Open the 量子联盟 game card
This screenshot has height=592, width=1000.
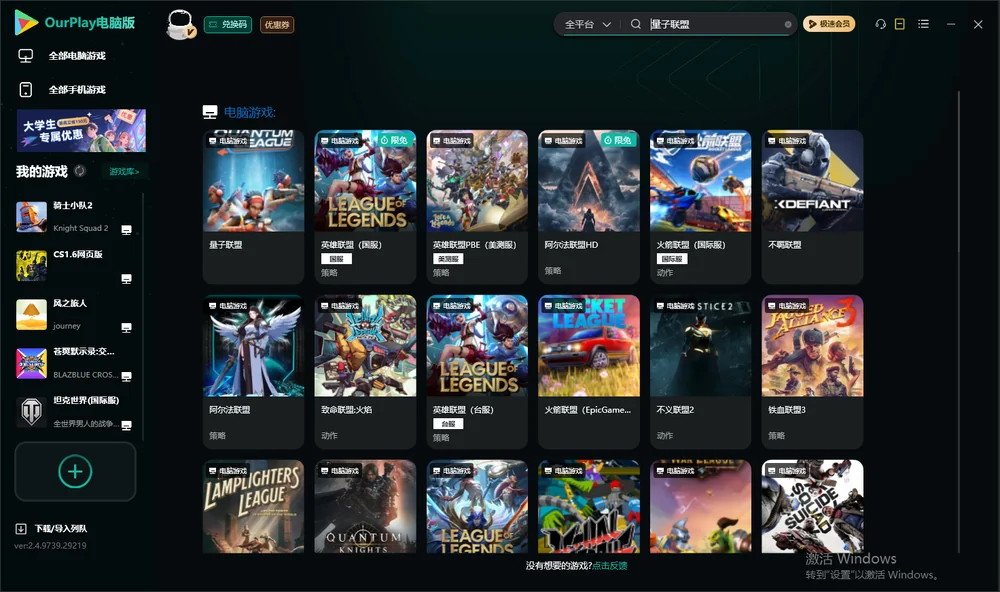coord(253,207)
